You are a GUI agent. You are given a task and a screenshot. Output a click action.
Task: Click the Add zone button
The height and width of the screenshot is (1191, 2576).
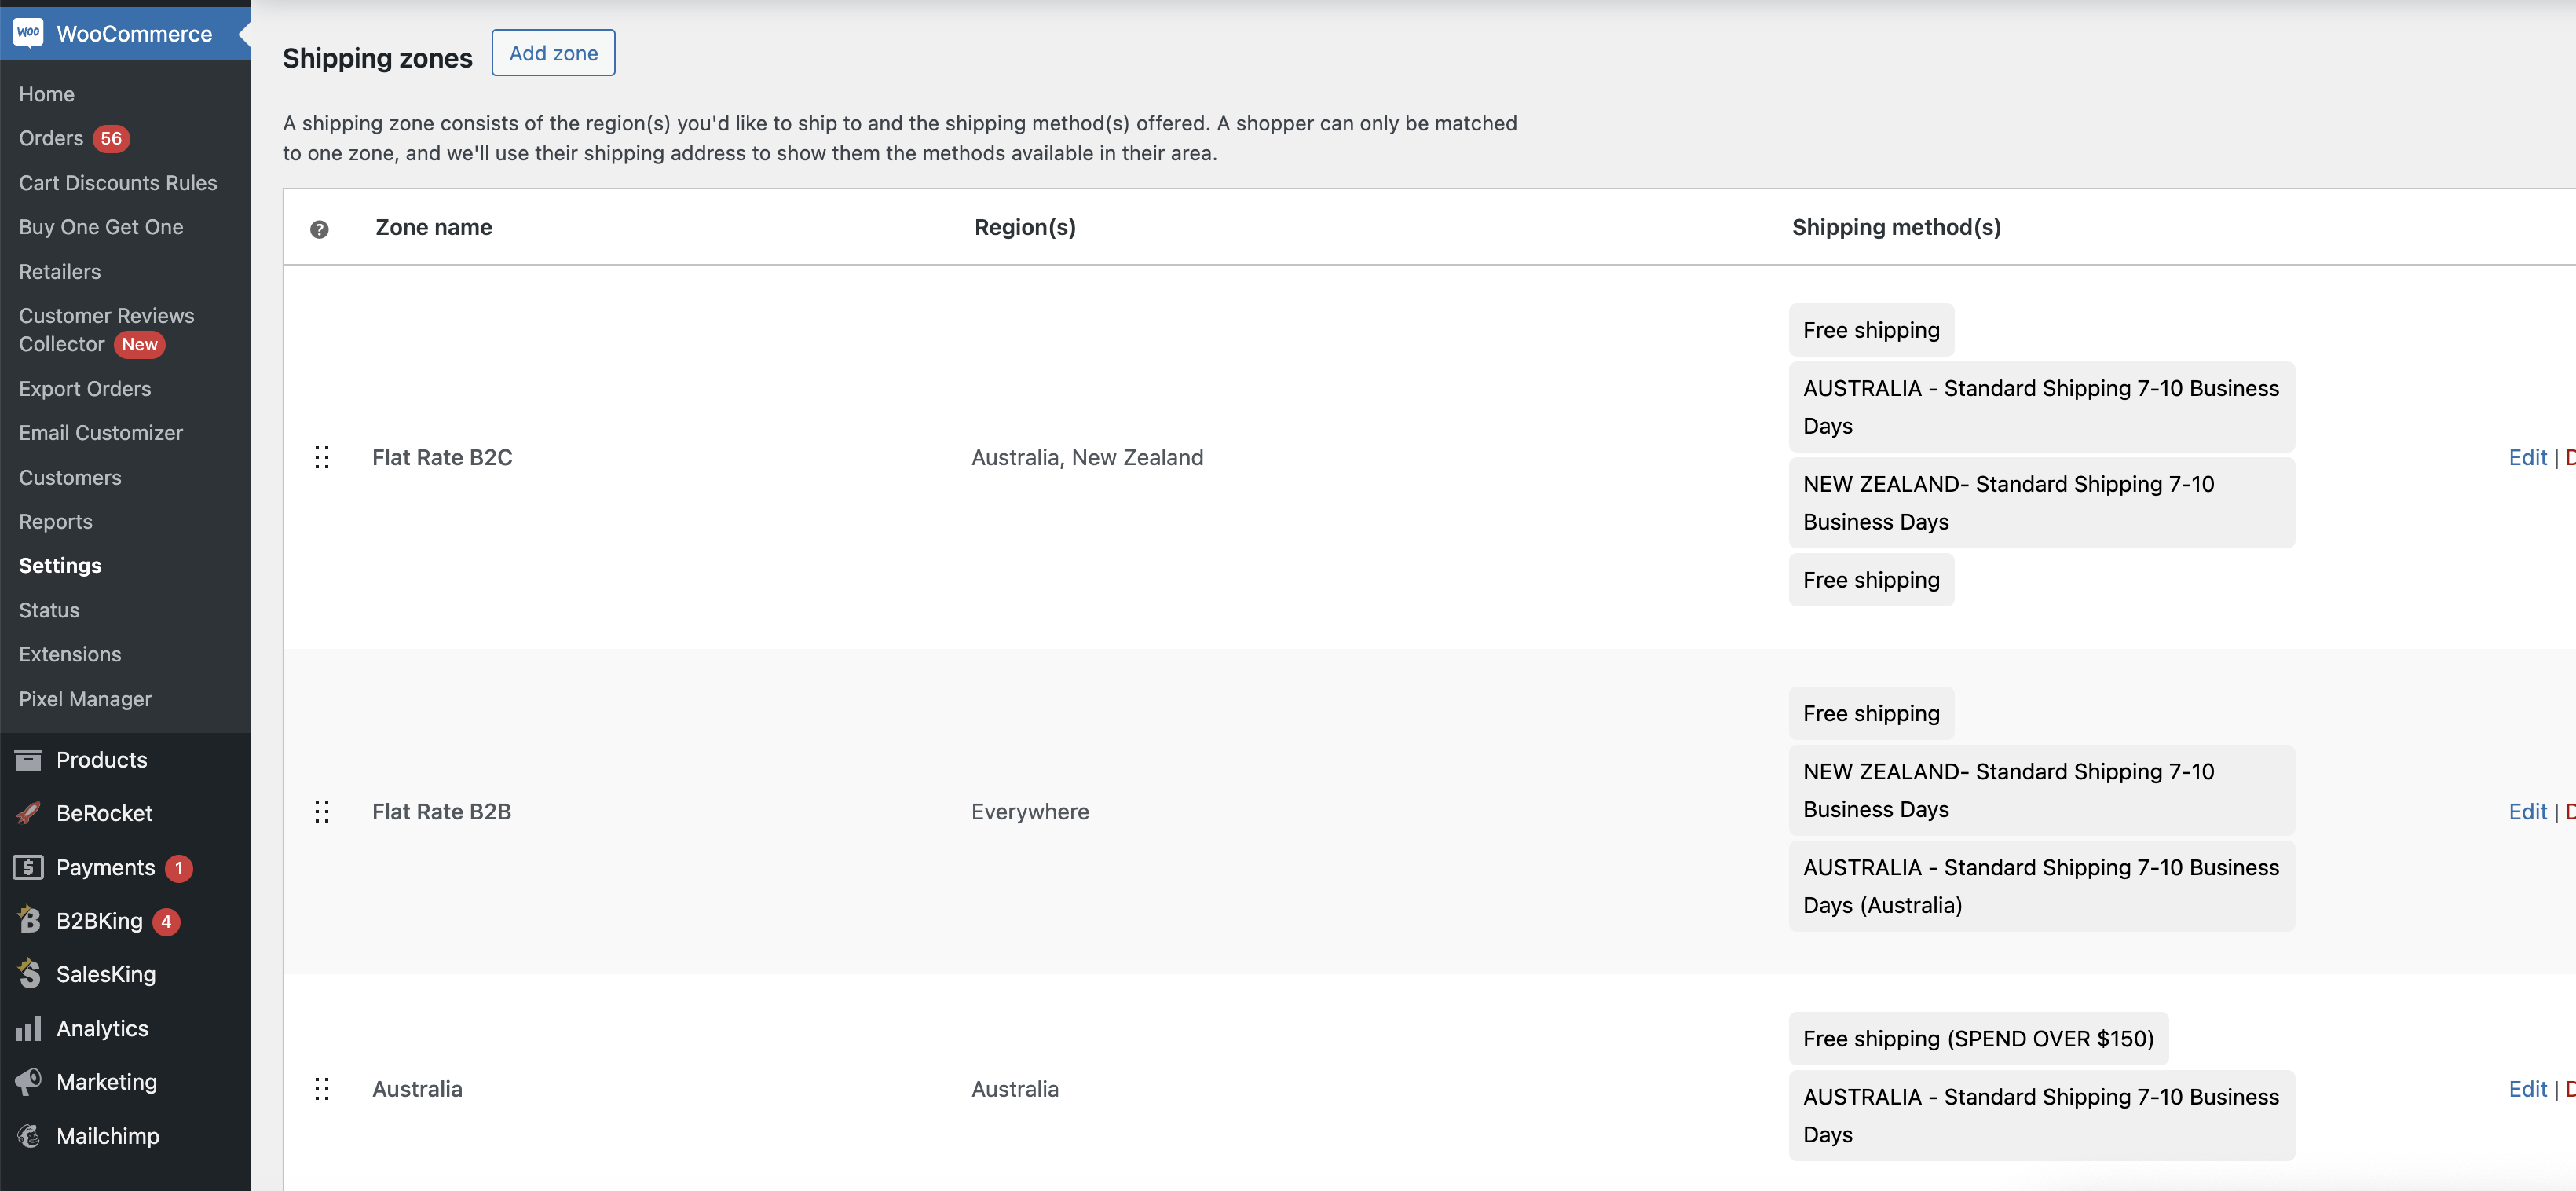(x=553, y=53)
